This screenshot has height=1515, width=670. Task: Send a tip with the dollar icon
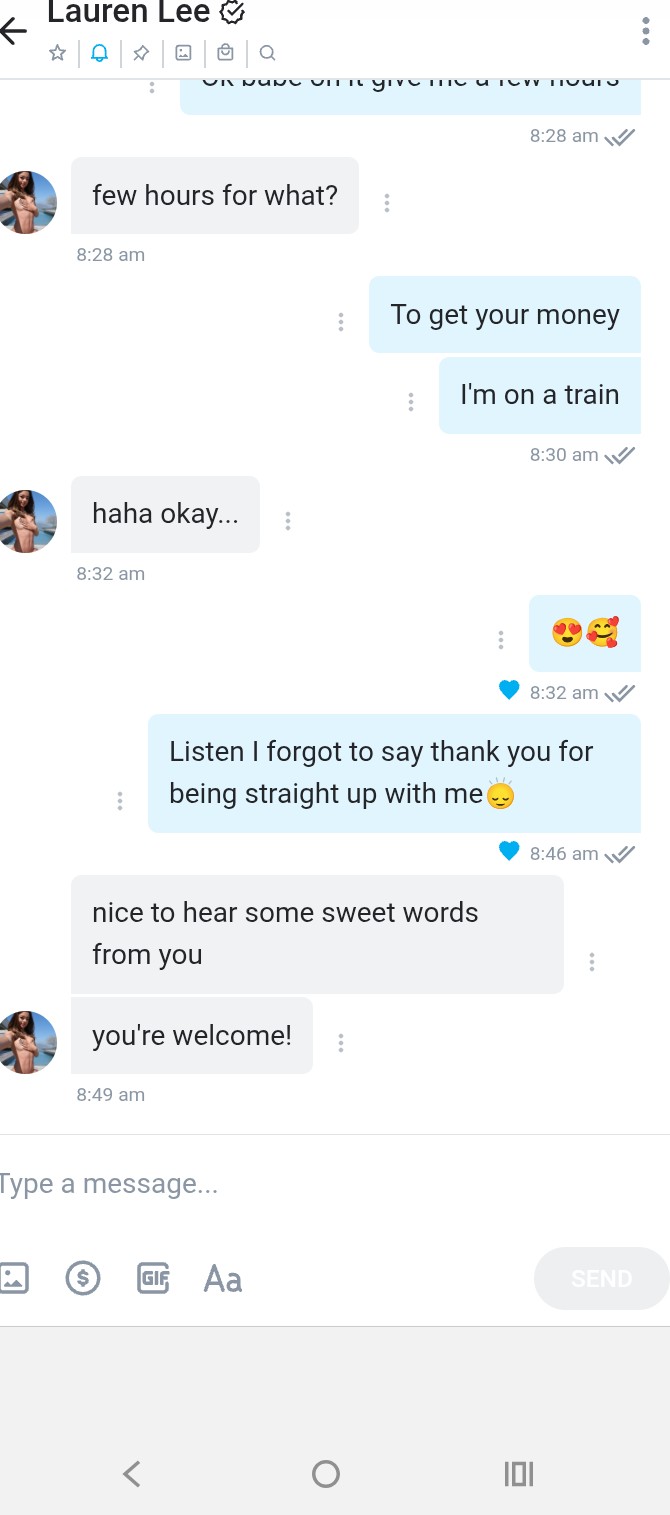click(x=83, y=1277)
